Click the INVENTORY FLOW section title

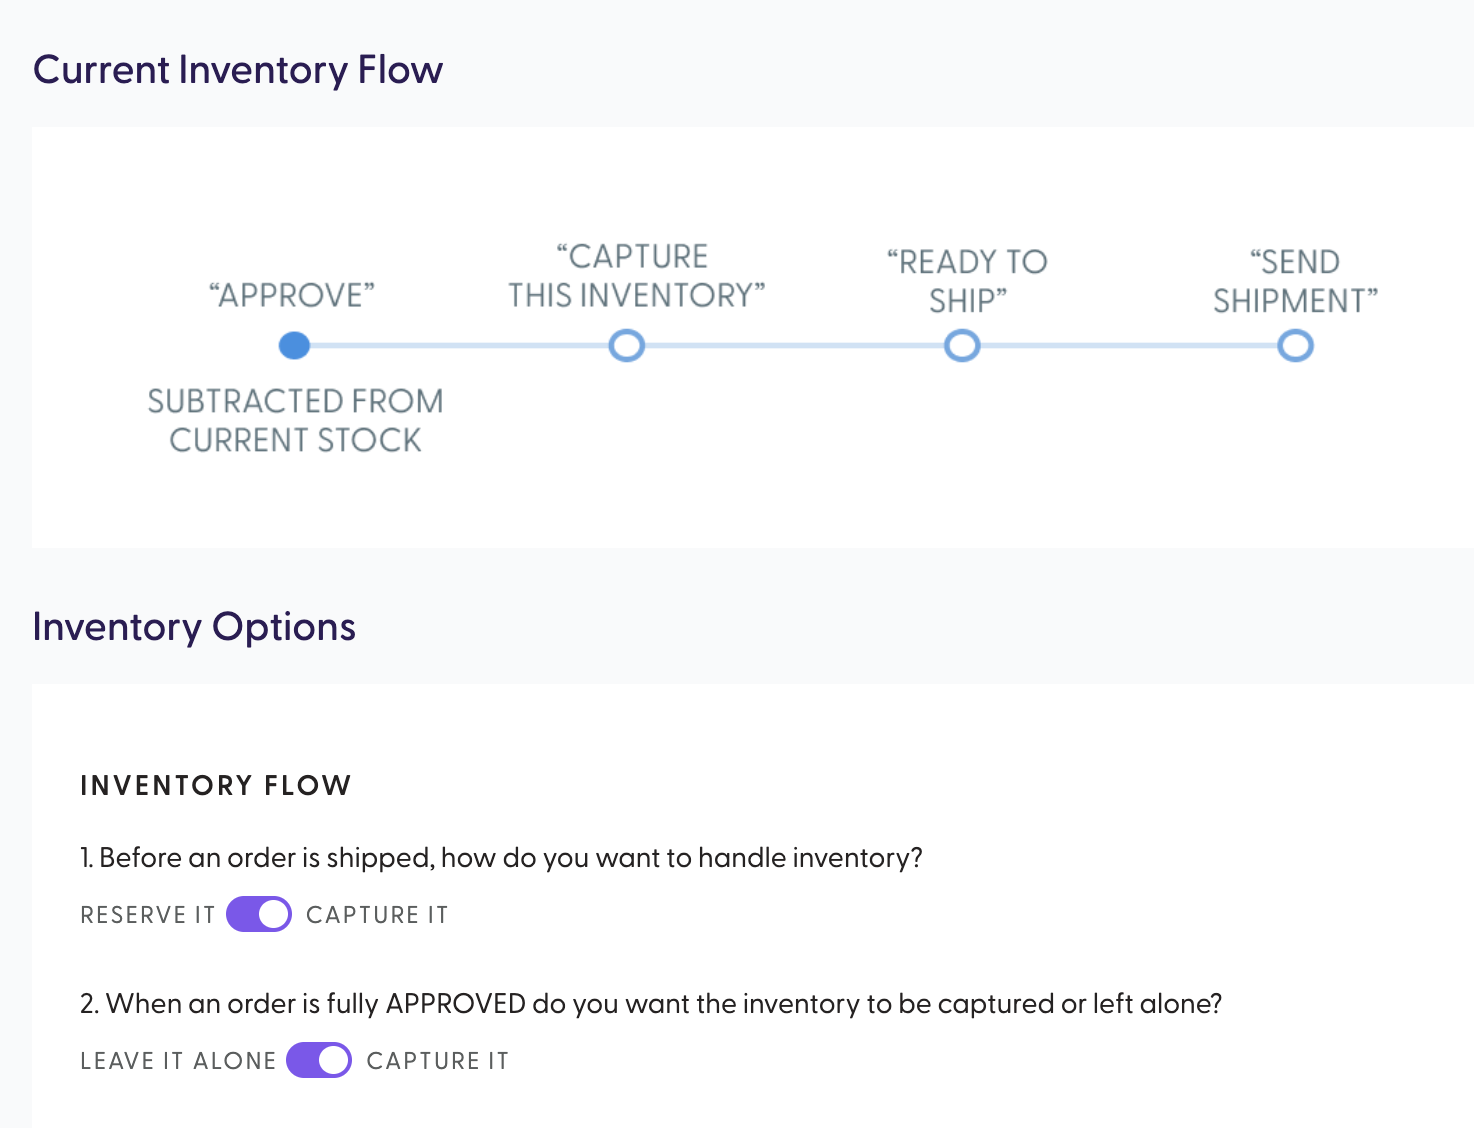pos(216,786)
